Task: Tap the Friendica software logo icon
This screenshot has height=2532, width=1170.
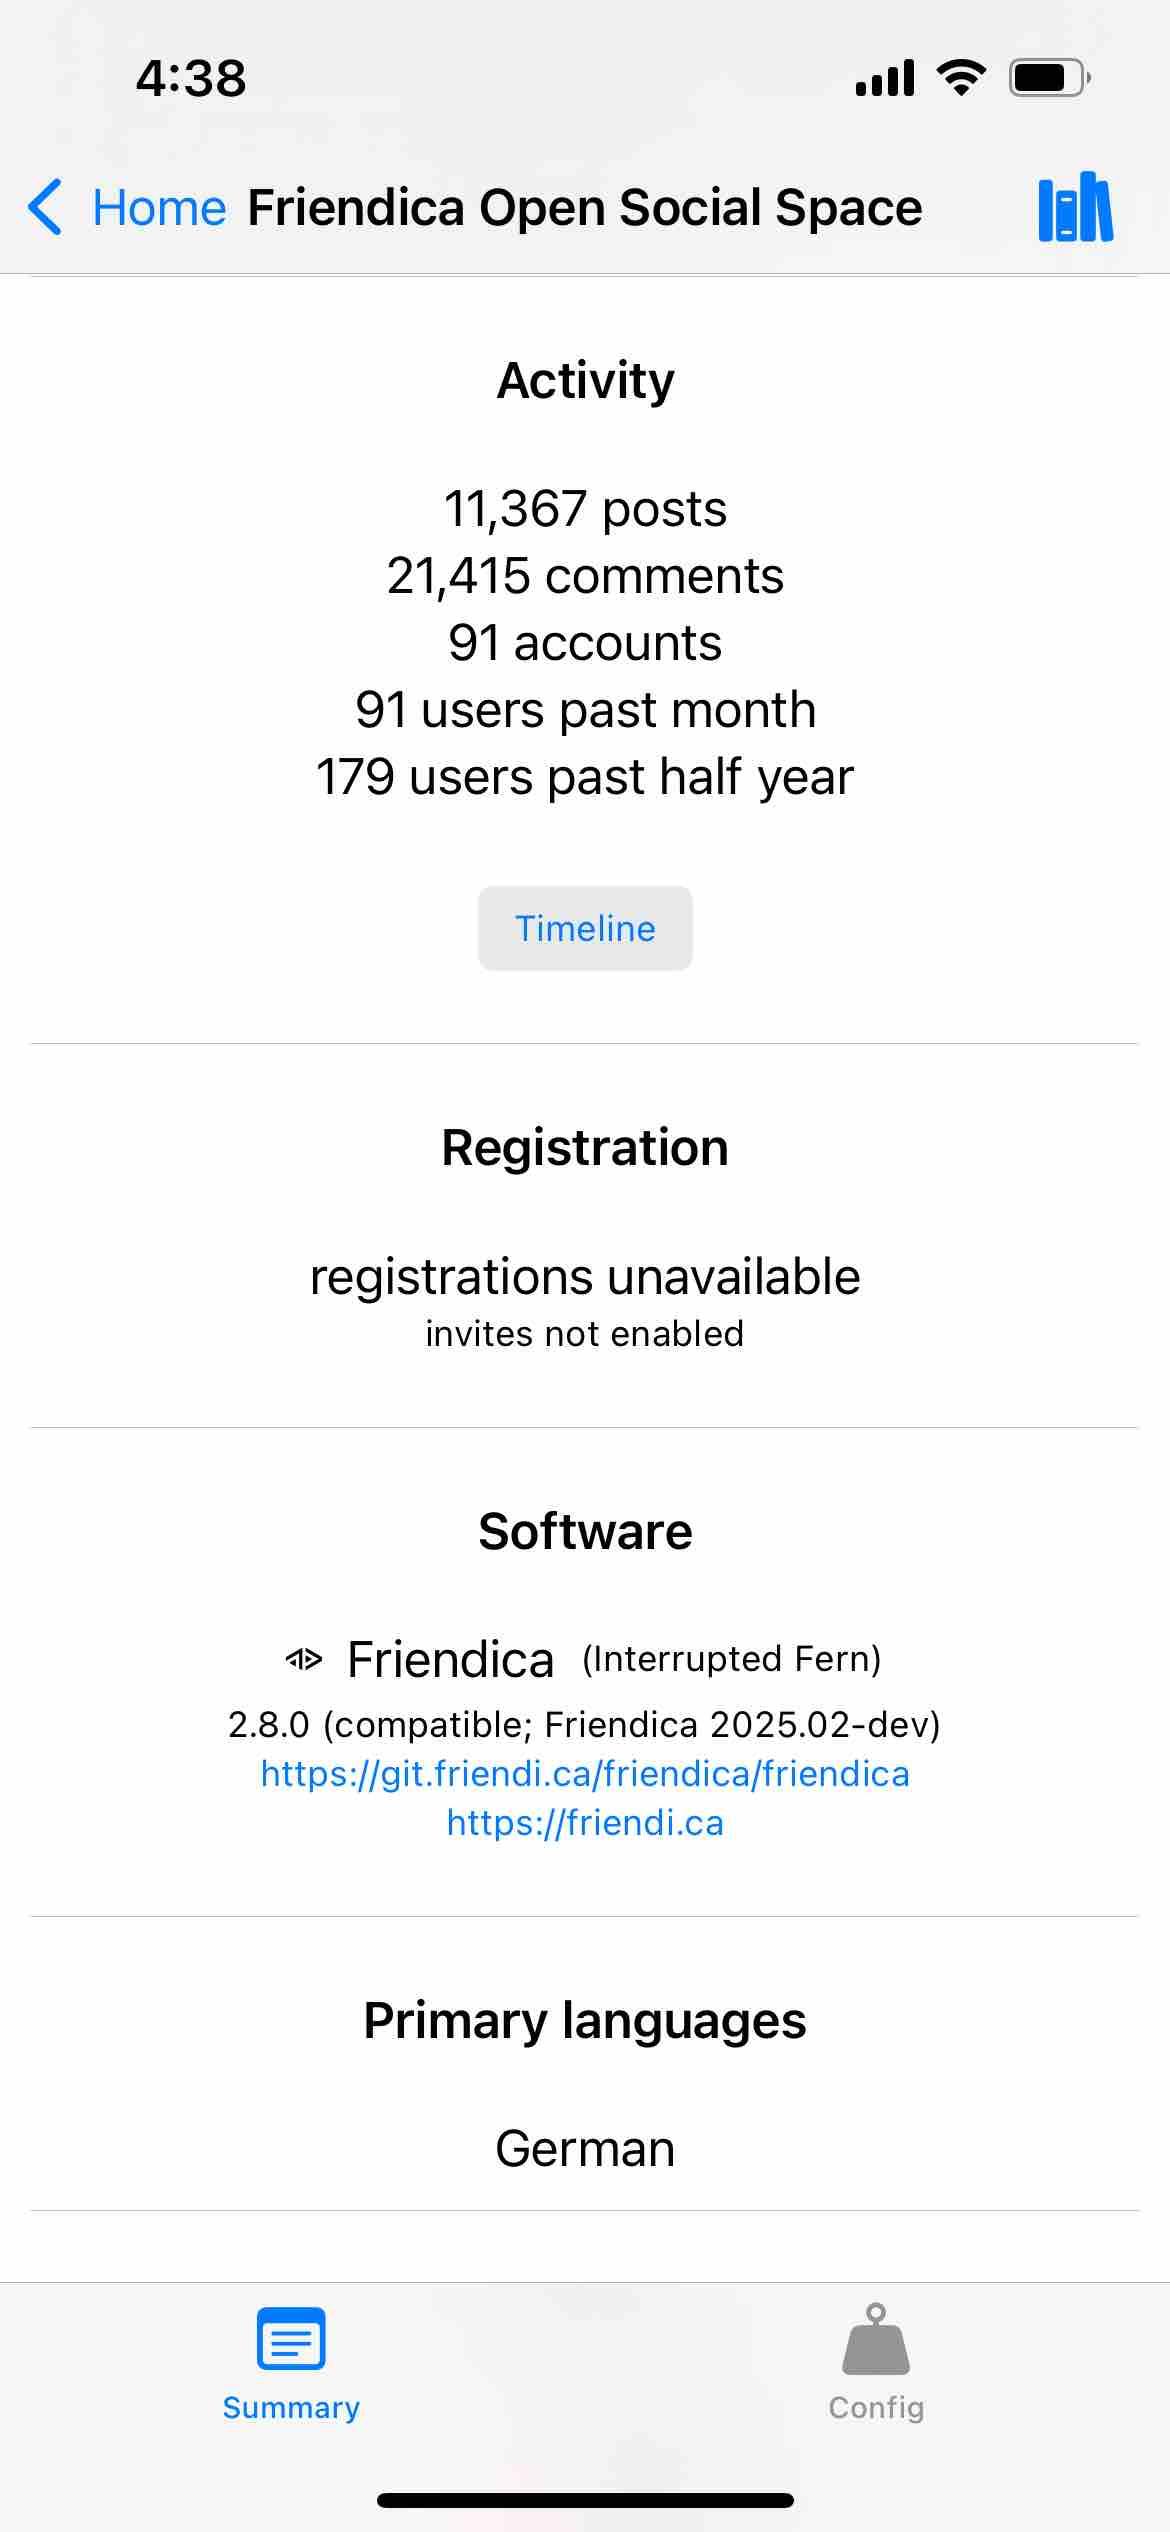Action: pos(304,1660)
